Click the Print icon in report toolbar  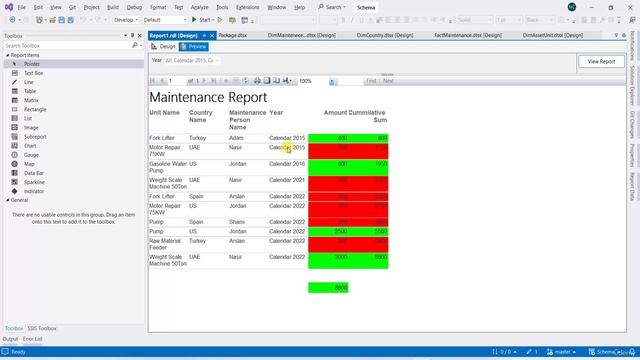click(x=257, y=81)
